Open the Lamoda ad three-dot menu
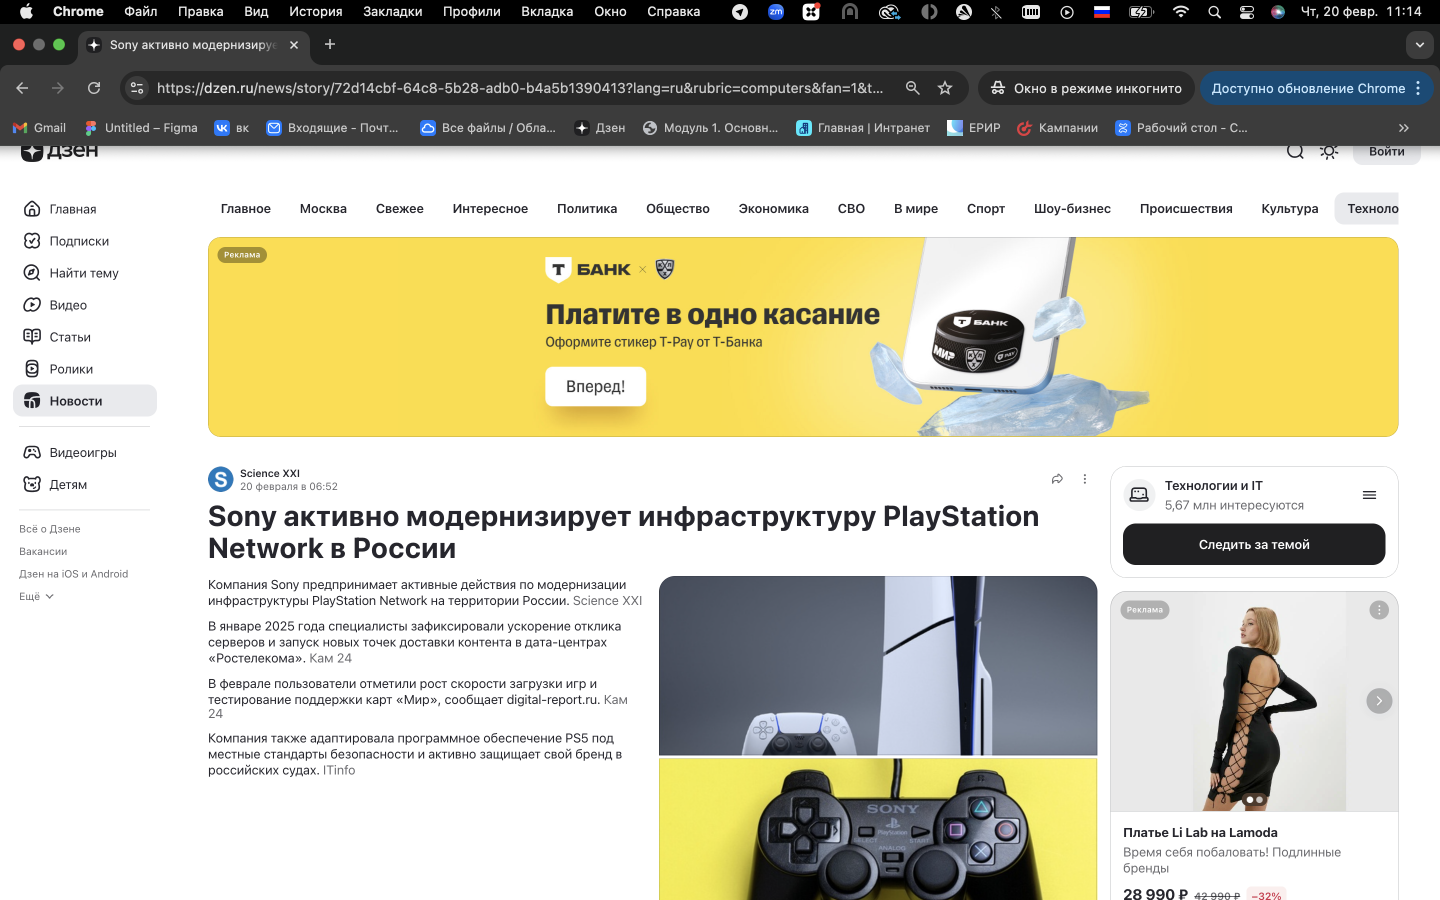The height and width of the screenshot is (900, 1440). click(x=1379, y=610)
